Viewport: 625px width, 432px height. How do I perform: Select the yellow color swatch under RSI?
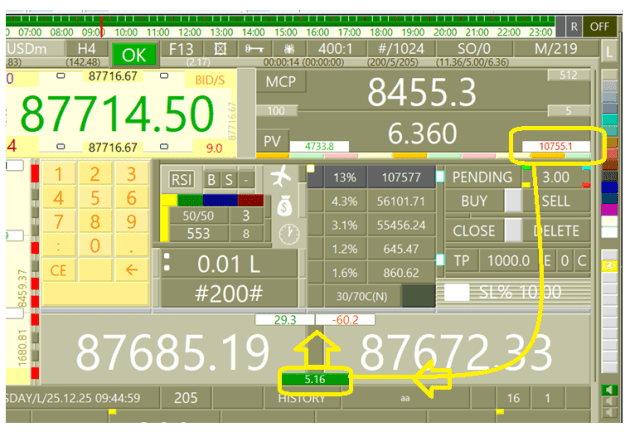168,200
